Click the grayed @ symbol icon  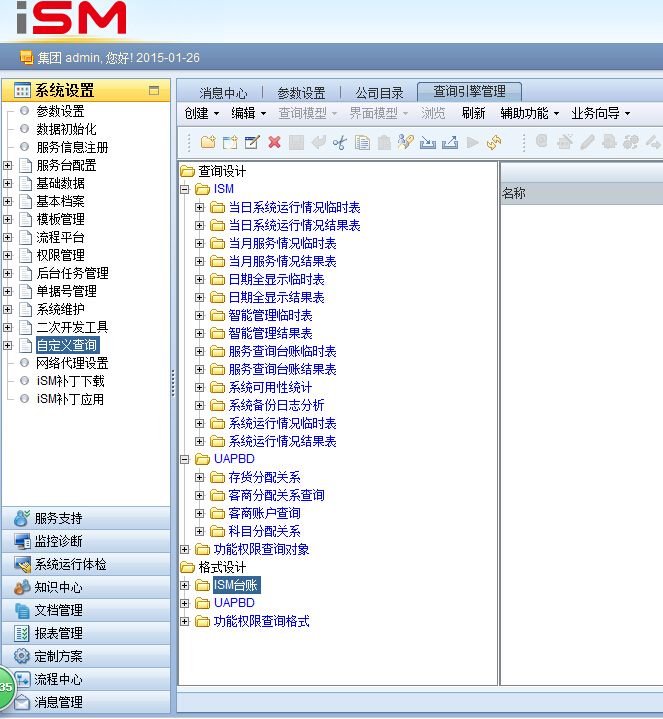point(541,141)
